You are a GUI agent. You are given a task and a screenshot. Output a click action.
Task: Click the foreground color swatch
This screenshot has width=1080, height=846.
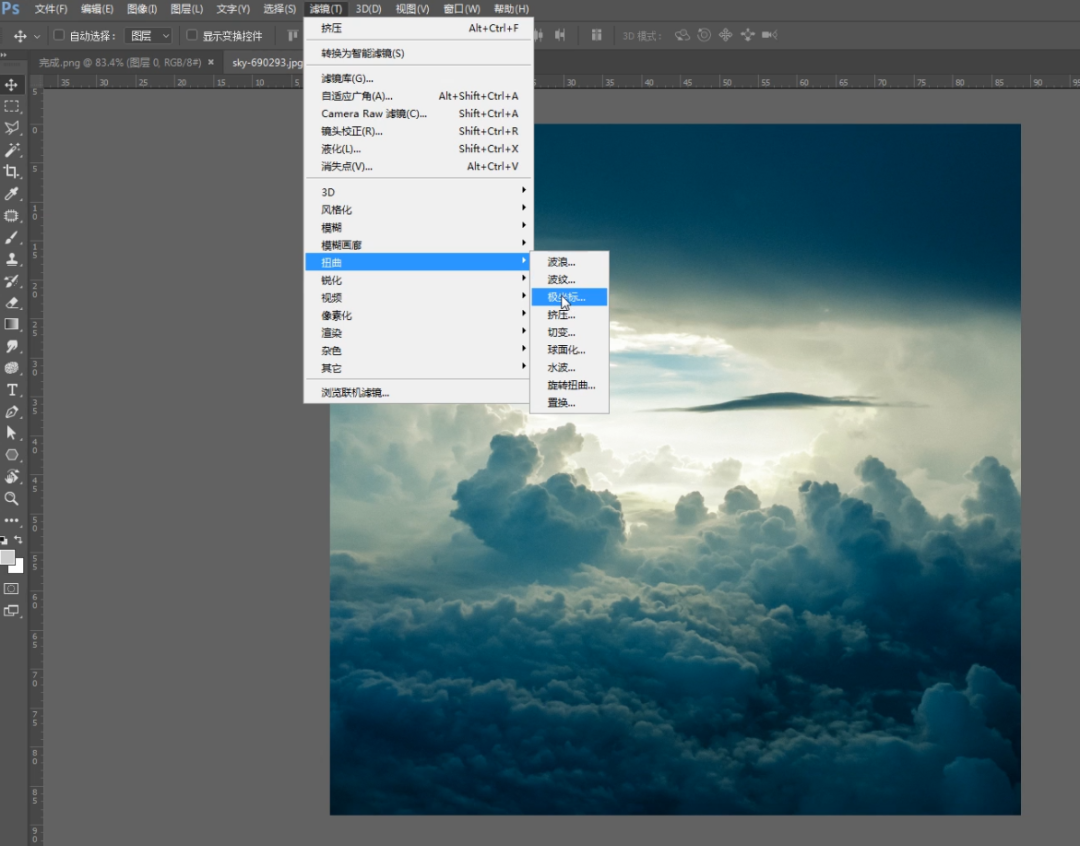pos(8,557)
